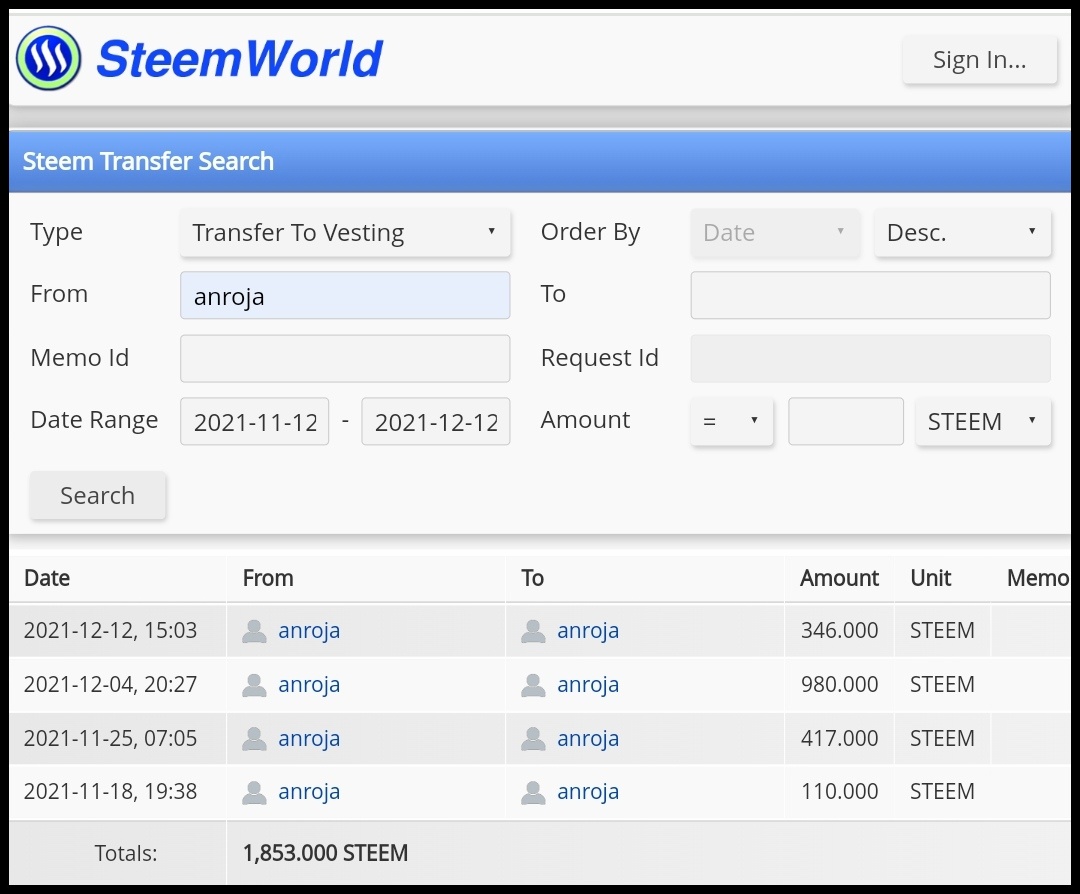1080x894 pixels.
Task: Click the To avatar icon in 346.000 row
Action: tap(533, 631)
